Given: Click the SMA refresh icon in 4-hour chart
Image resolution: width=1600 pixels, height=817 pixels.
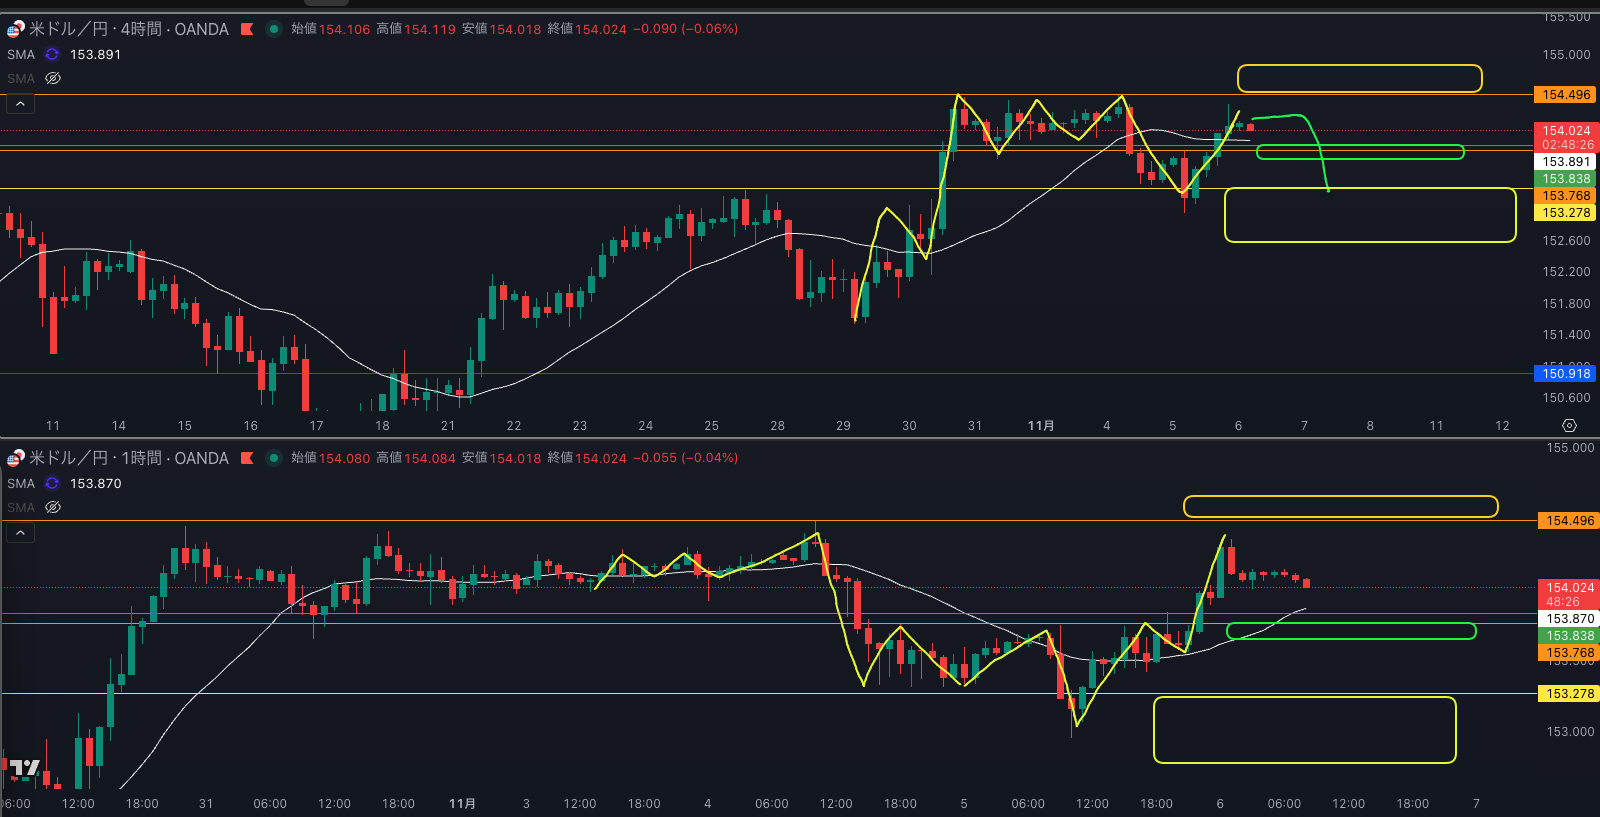Looking at the screenshot, I should click(52, 54).
